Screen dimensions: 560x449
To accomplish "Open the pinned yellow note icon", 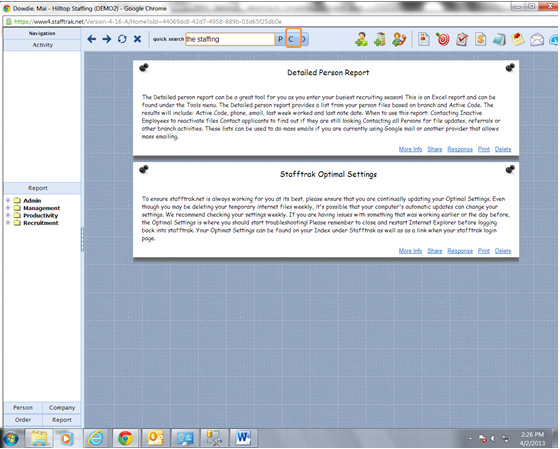I will point(518,39).
